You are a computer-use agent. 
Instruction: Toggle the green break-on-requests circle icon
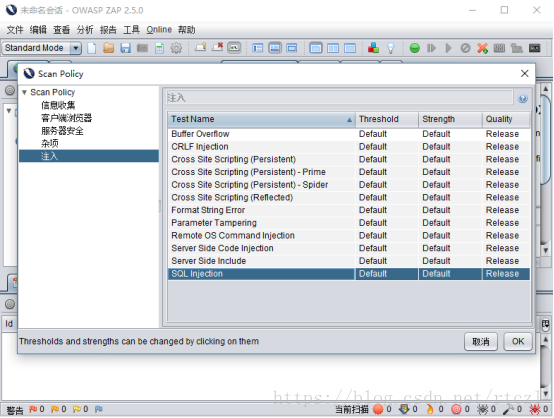(x=415, y=48)
